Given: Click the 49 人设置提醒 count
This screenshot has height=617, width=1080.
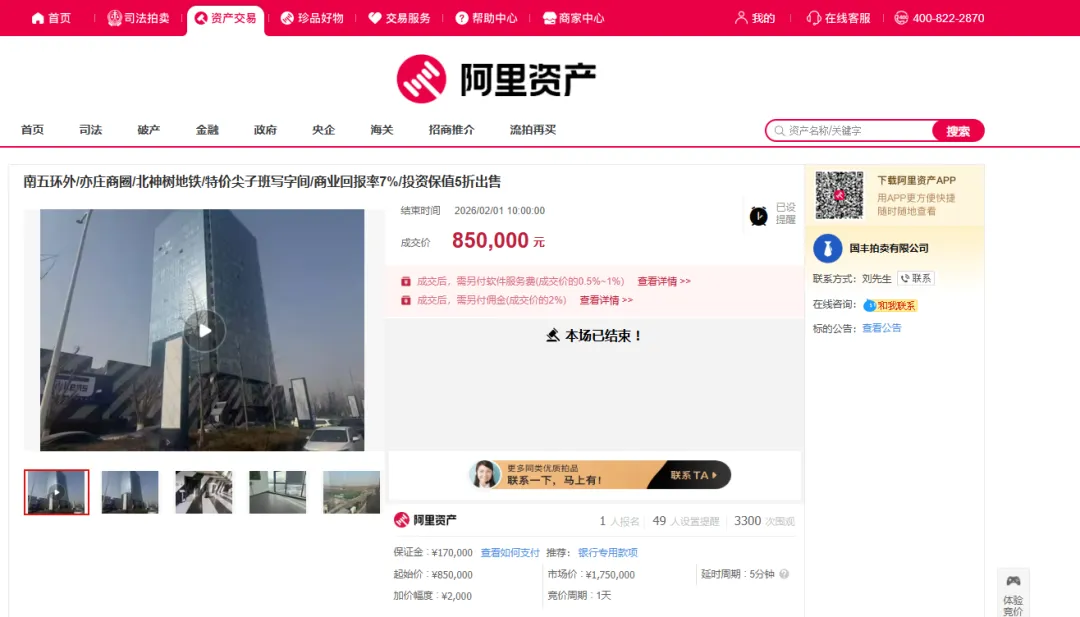Looking at the screenshot, I should 685,521.
